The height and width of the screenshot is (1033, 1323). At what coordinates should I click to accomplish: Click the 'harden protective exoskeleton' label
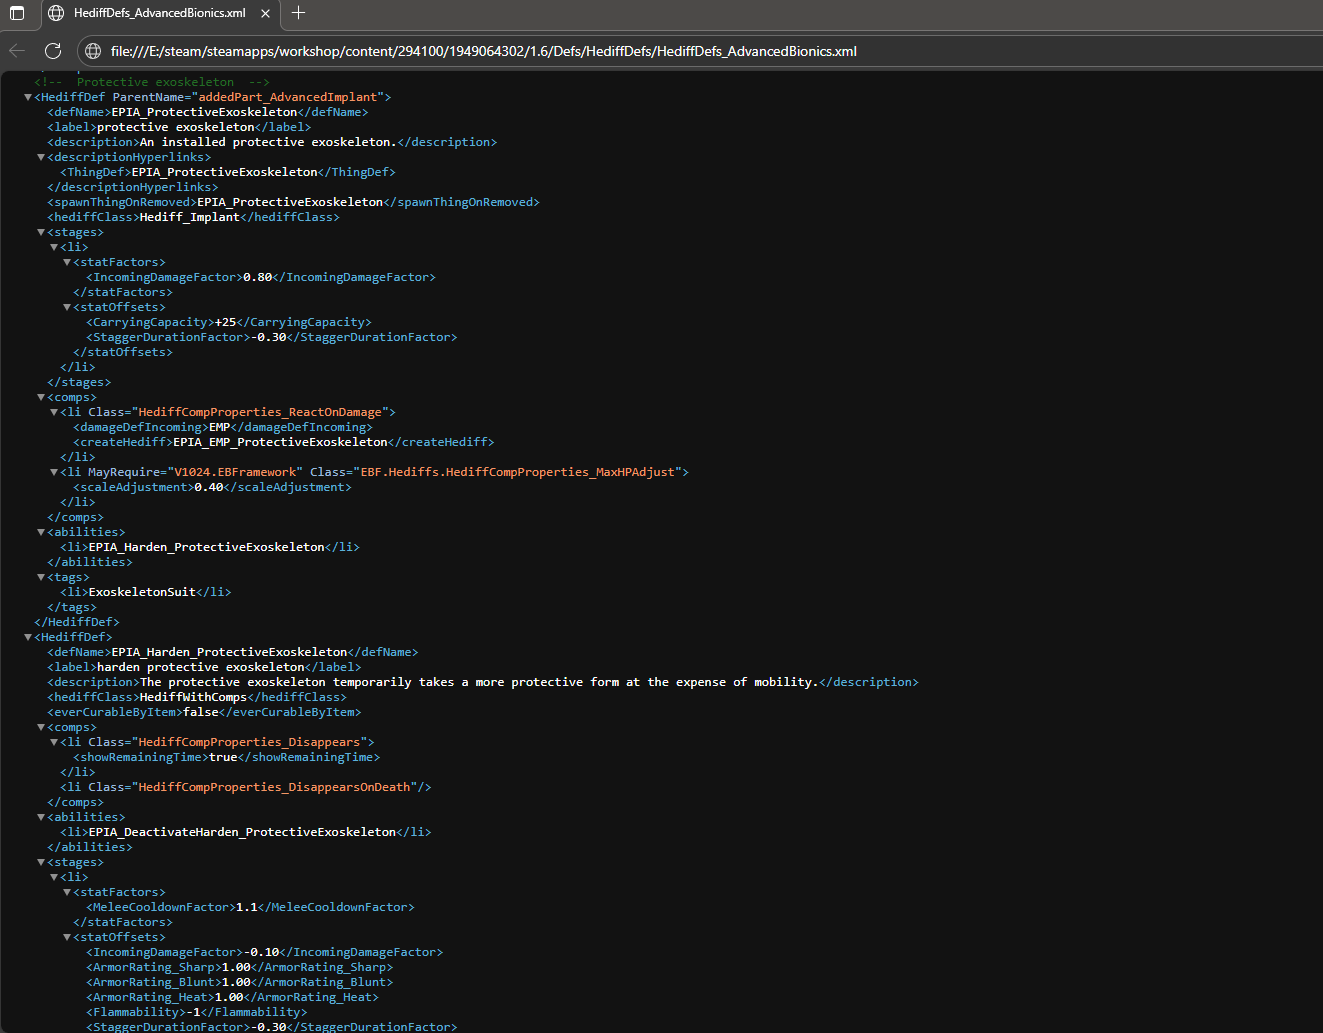click(x=200, y=667)
